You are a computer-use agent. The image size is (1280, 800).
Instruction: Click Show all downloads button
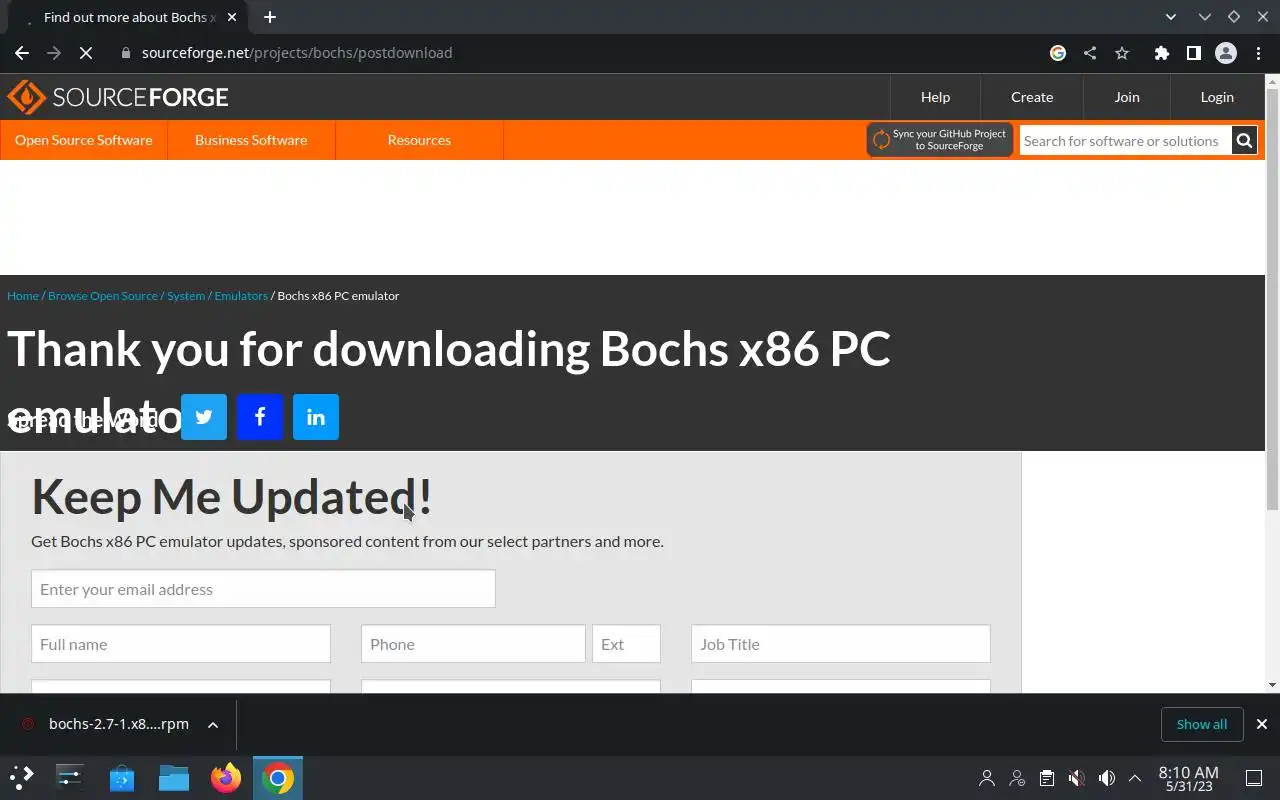[x=1202, y=724]
